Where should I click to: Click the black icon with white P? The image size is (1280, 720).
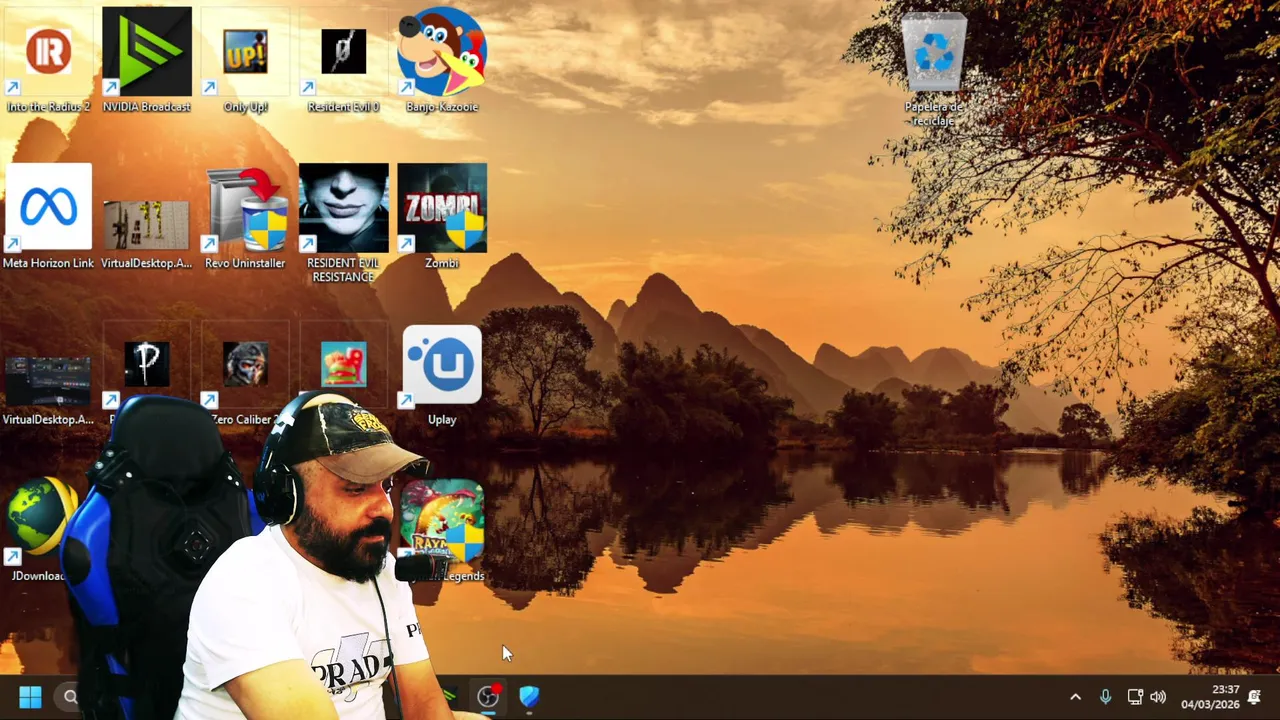pyautogui.click(x=147, y=365)
